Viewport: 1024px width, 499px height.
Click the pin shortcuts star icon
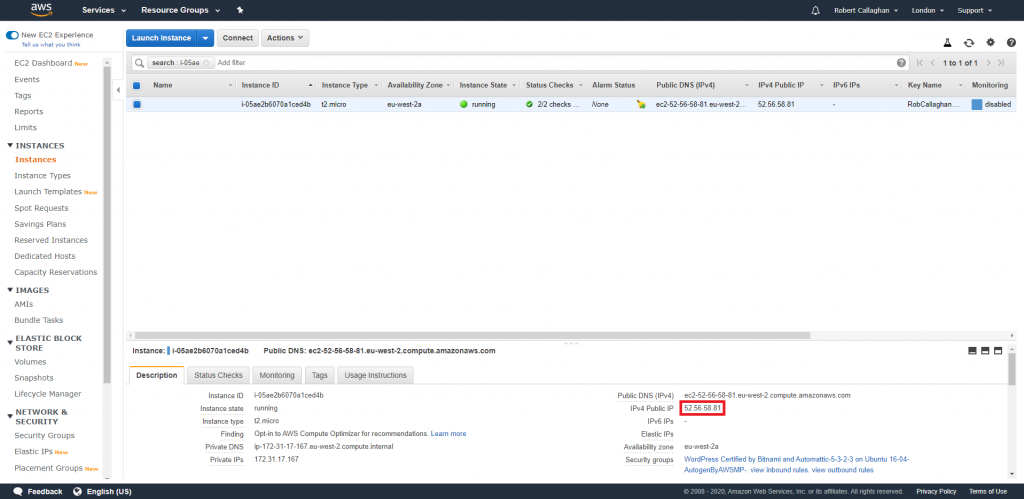[240, 10]
